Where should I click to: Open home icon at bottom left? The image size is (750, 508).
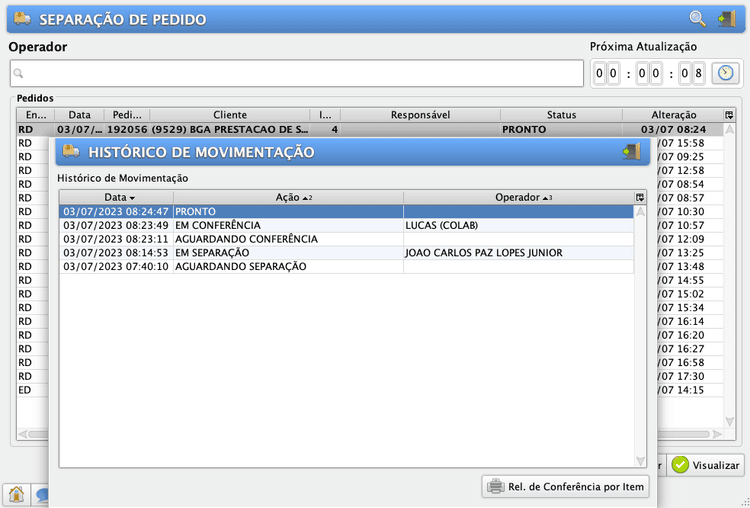(16, 494)
